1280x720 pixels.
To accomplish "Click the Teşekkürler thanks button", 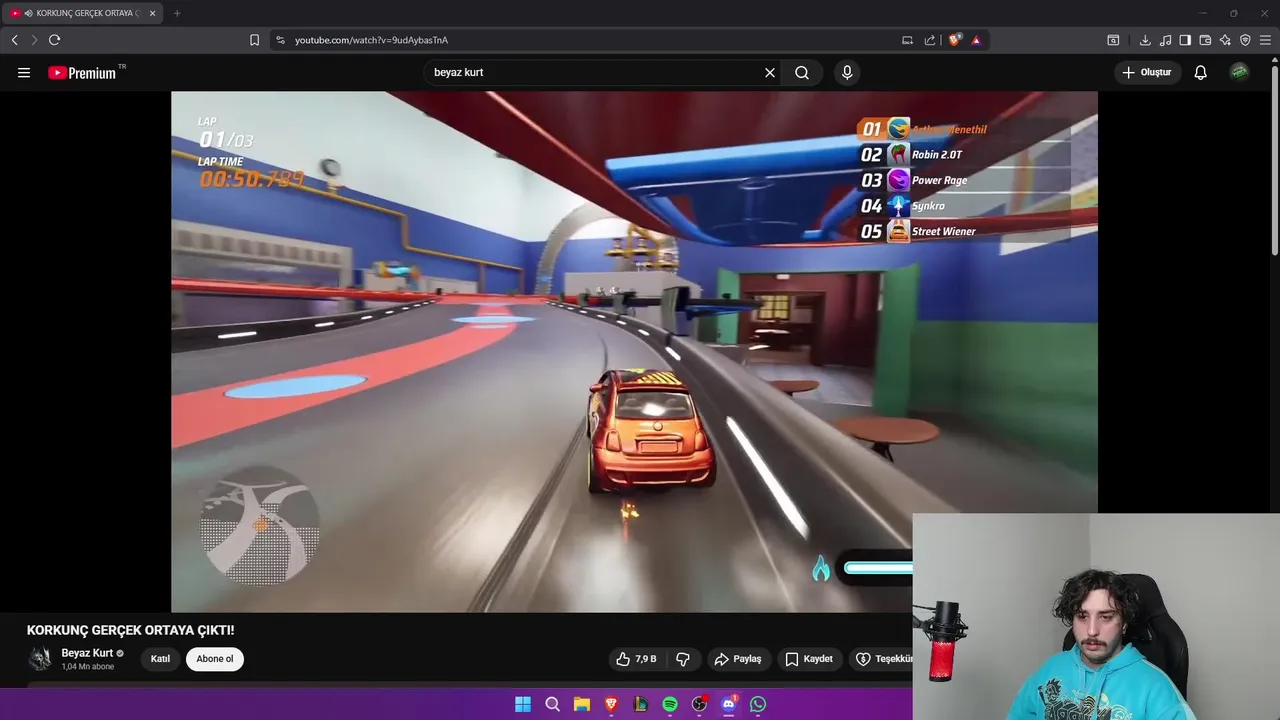I will [881, 659].
